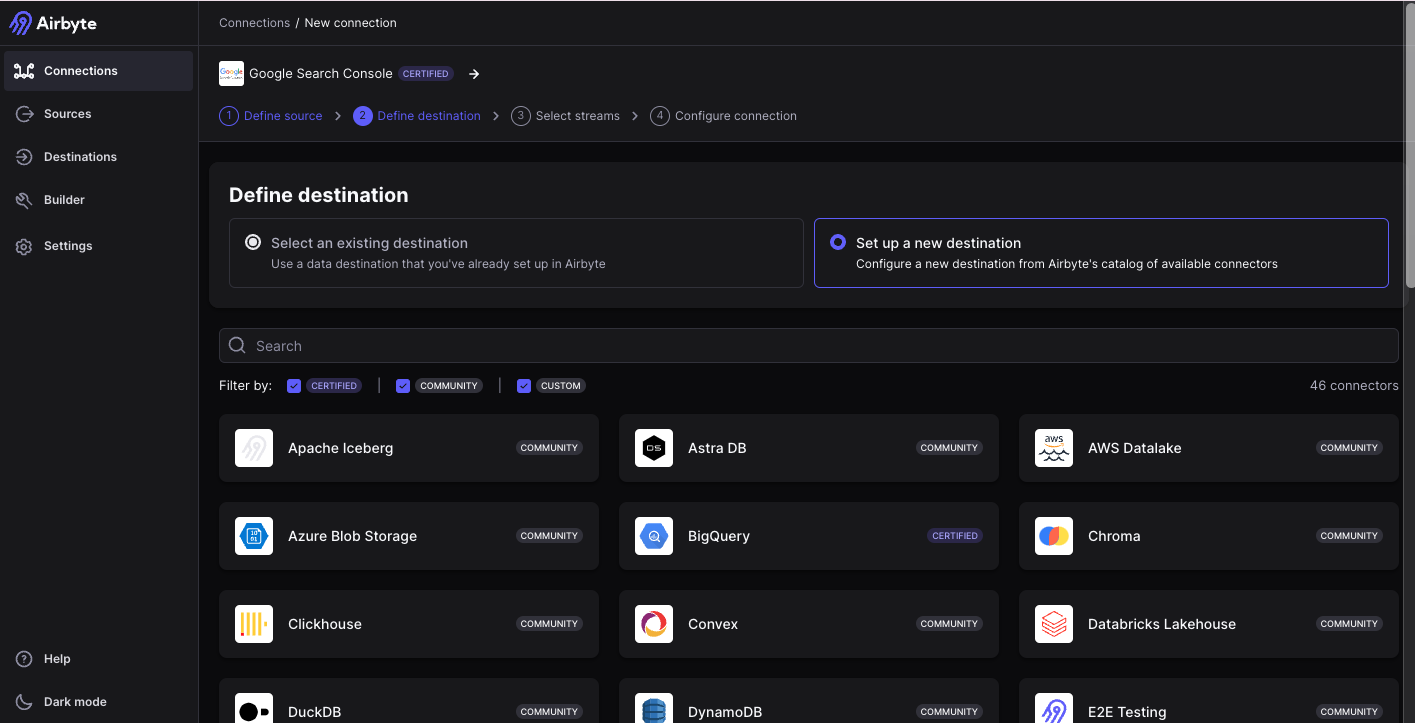Click the Connections breadcrumb link
This screenshot has width=1415, height=723.
(x=254, y=23)
